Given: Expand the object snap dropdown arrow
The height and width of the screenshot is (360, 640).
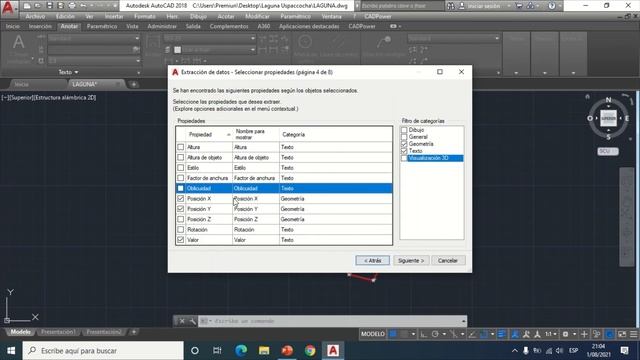Looking at the screenshot, I should 492,334.
